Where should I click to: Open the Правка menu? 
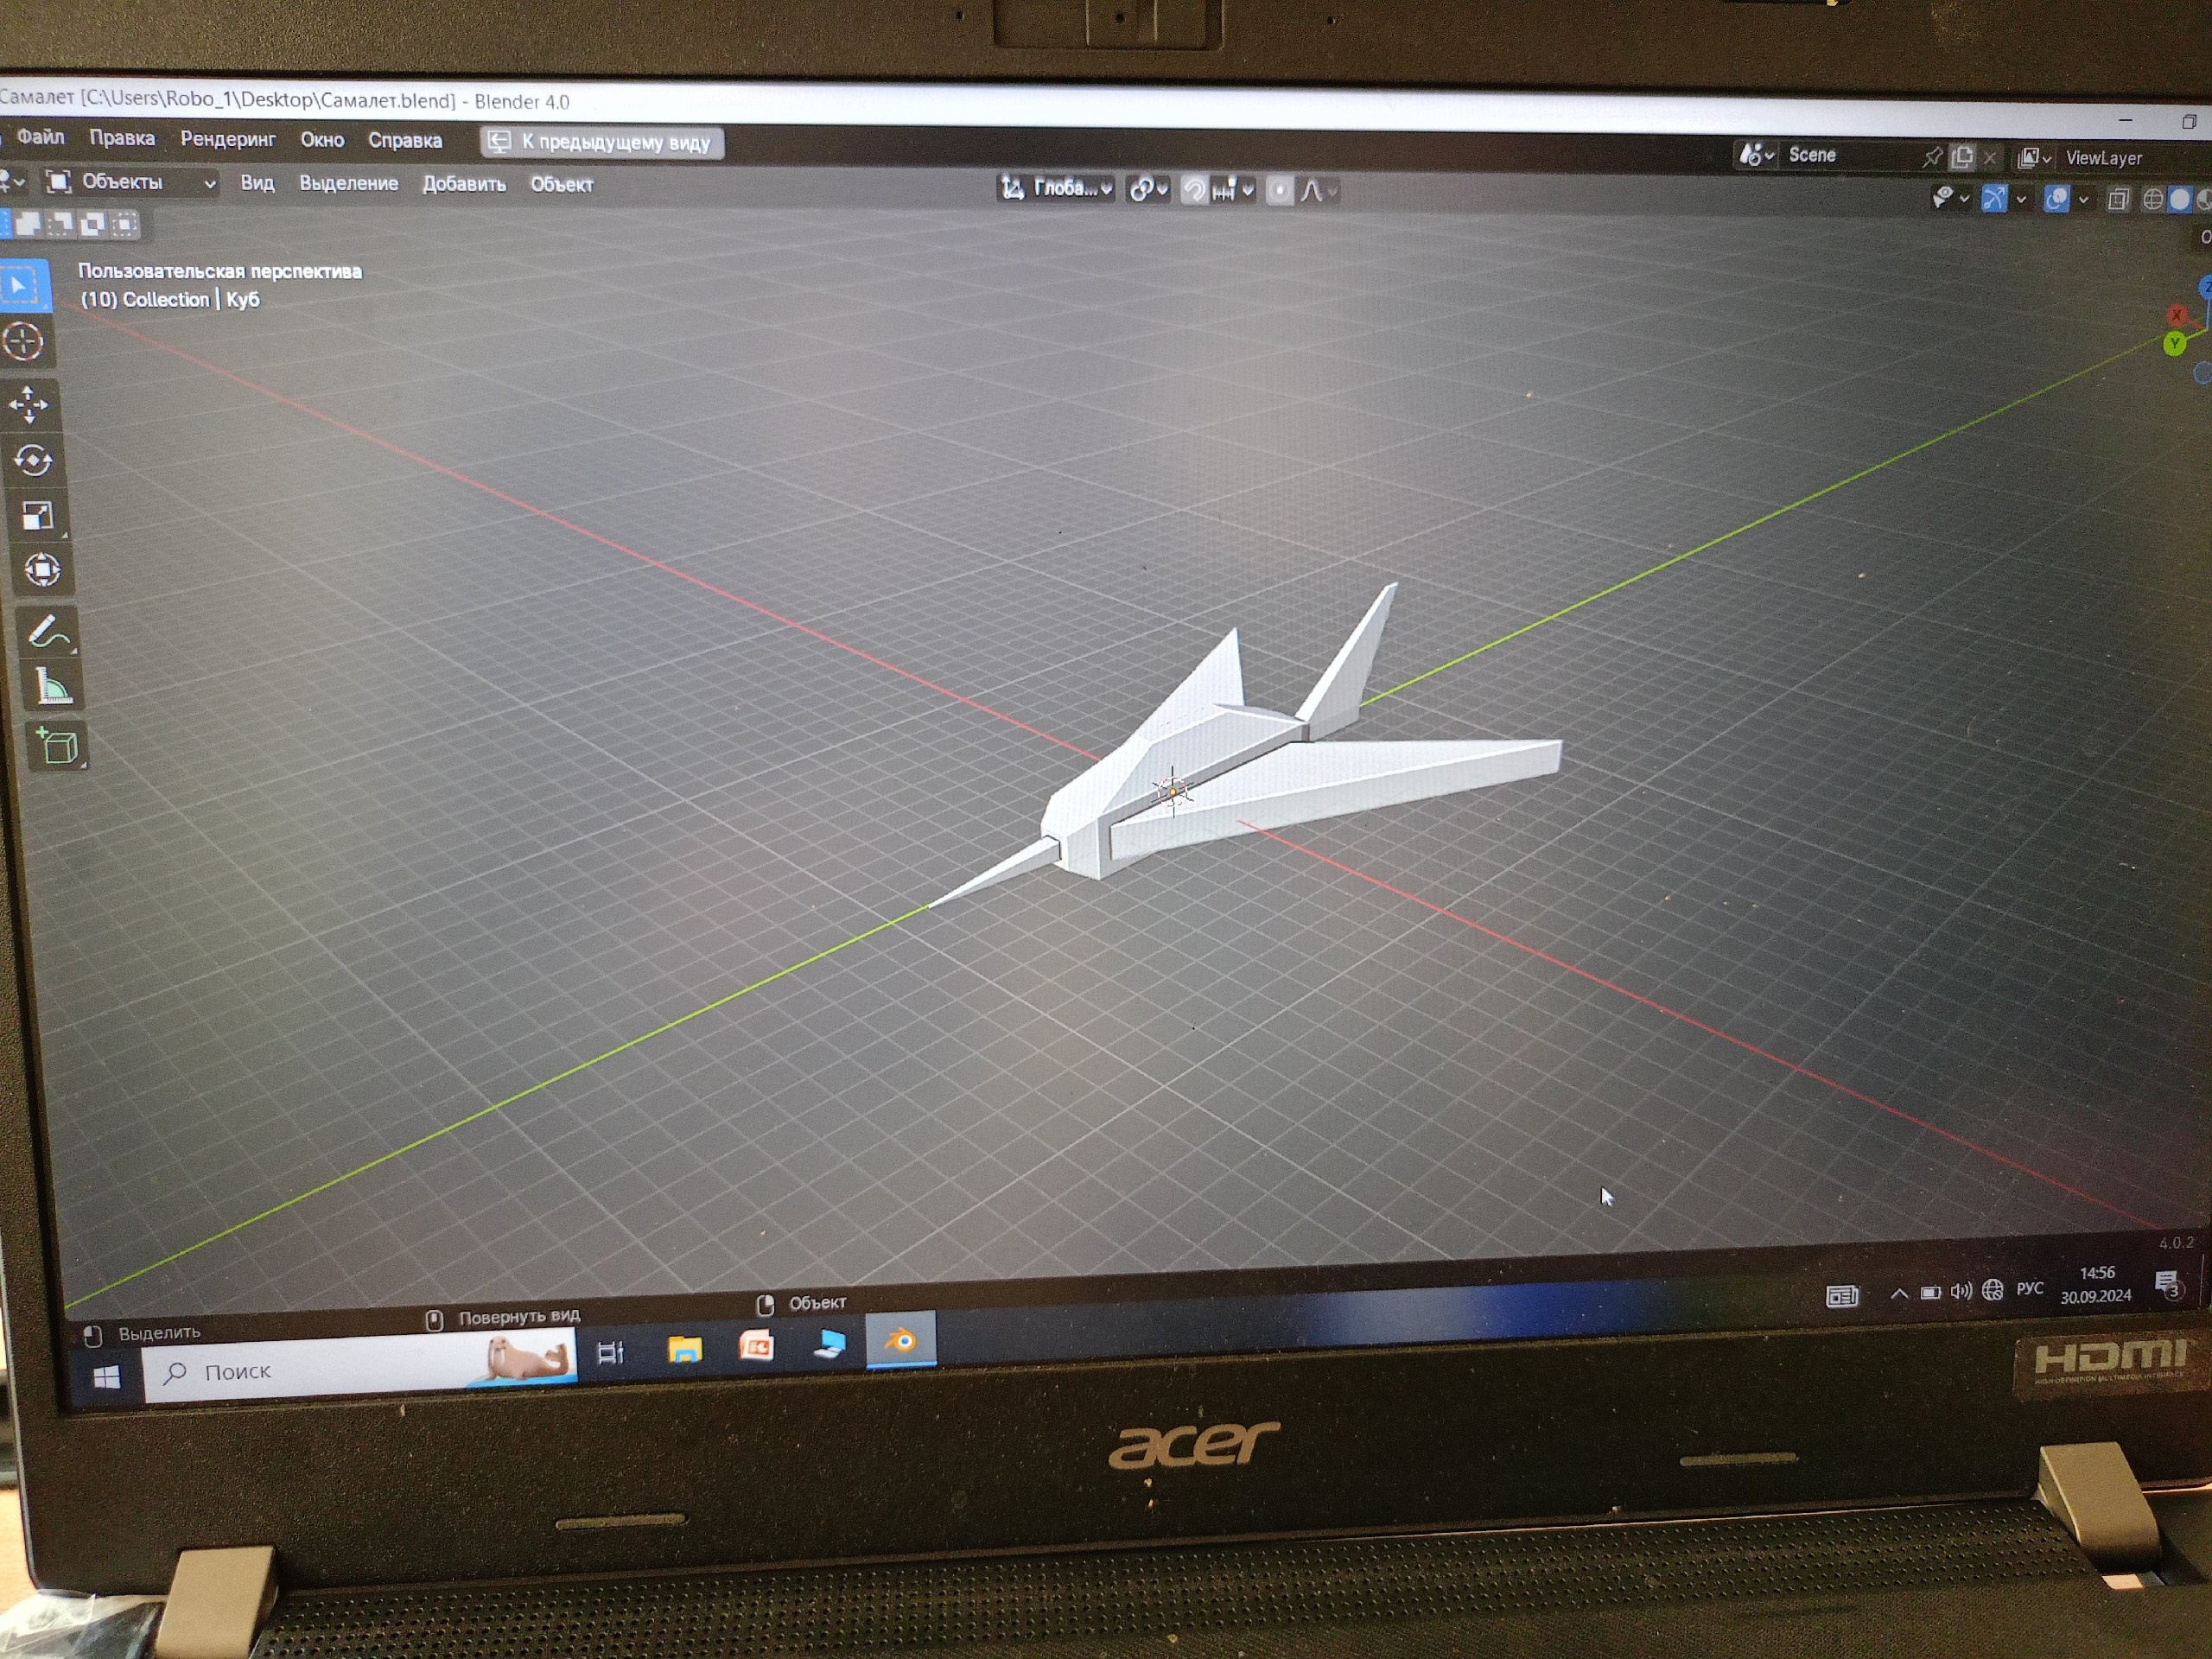pos(122,138)
